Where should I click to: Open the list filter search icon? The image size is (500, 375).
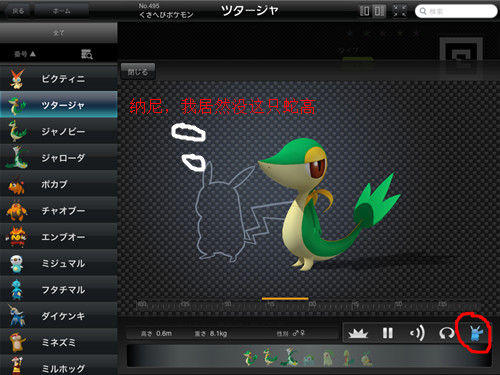[x=87, y=54]
